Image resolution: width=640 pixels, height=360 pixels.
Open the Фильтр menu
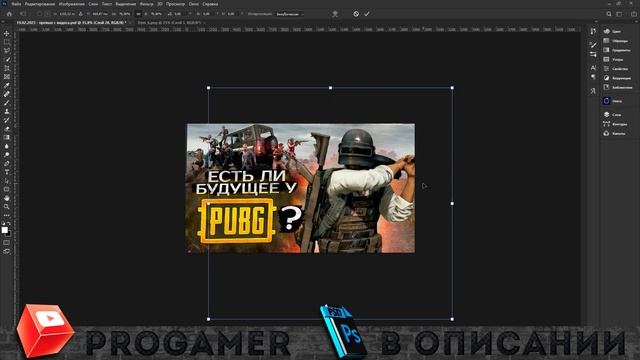click(147, 4)
